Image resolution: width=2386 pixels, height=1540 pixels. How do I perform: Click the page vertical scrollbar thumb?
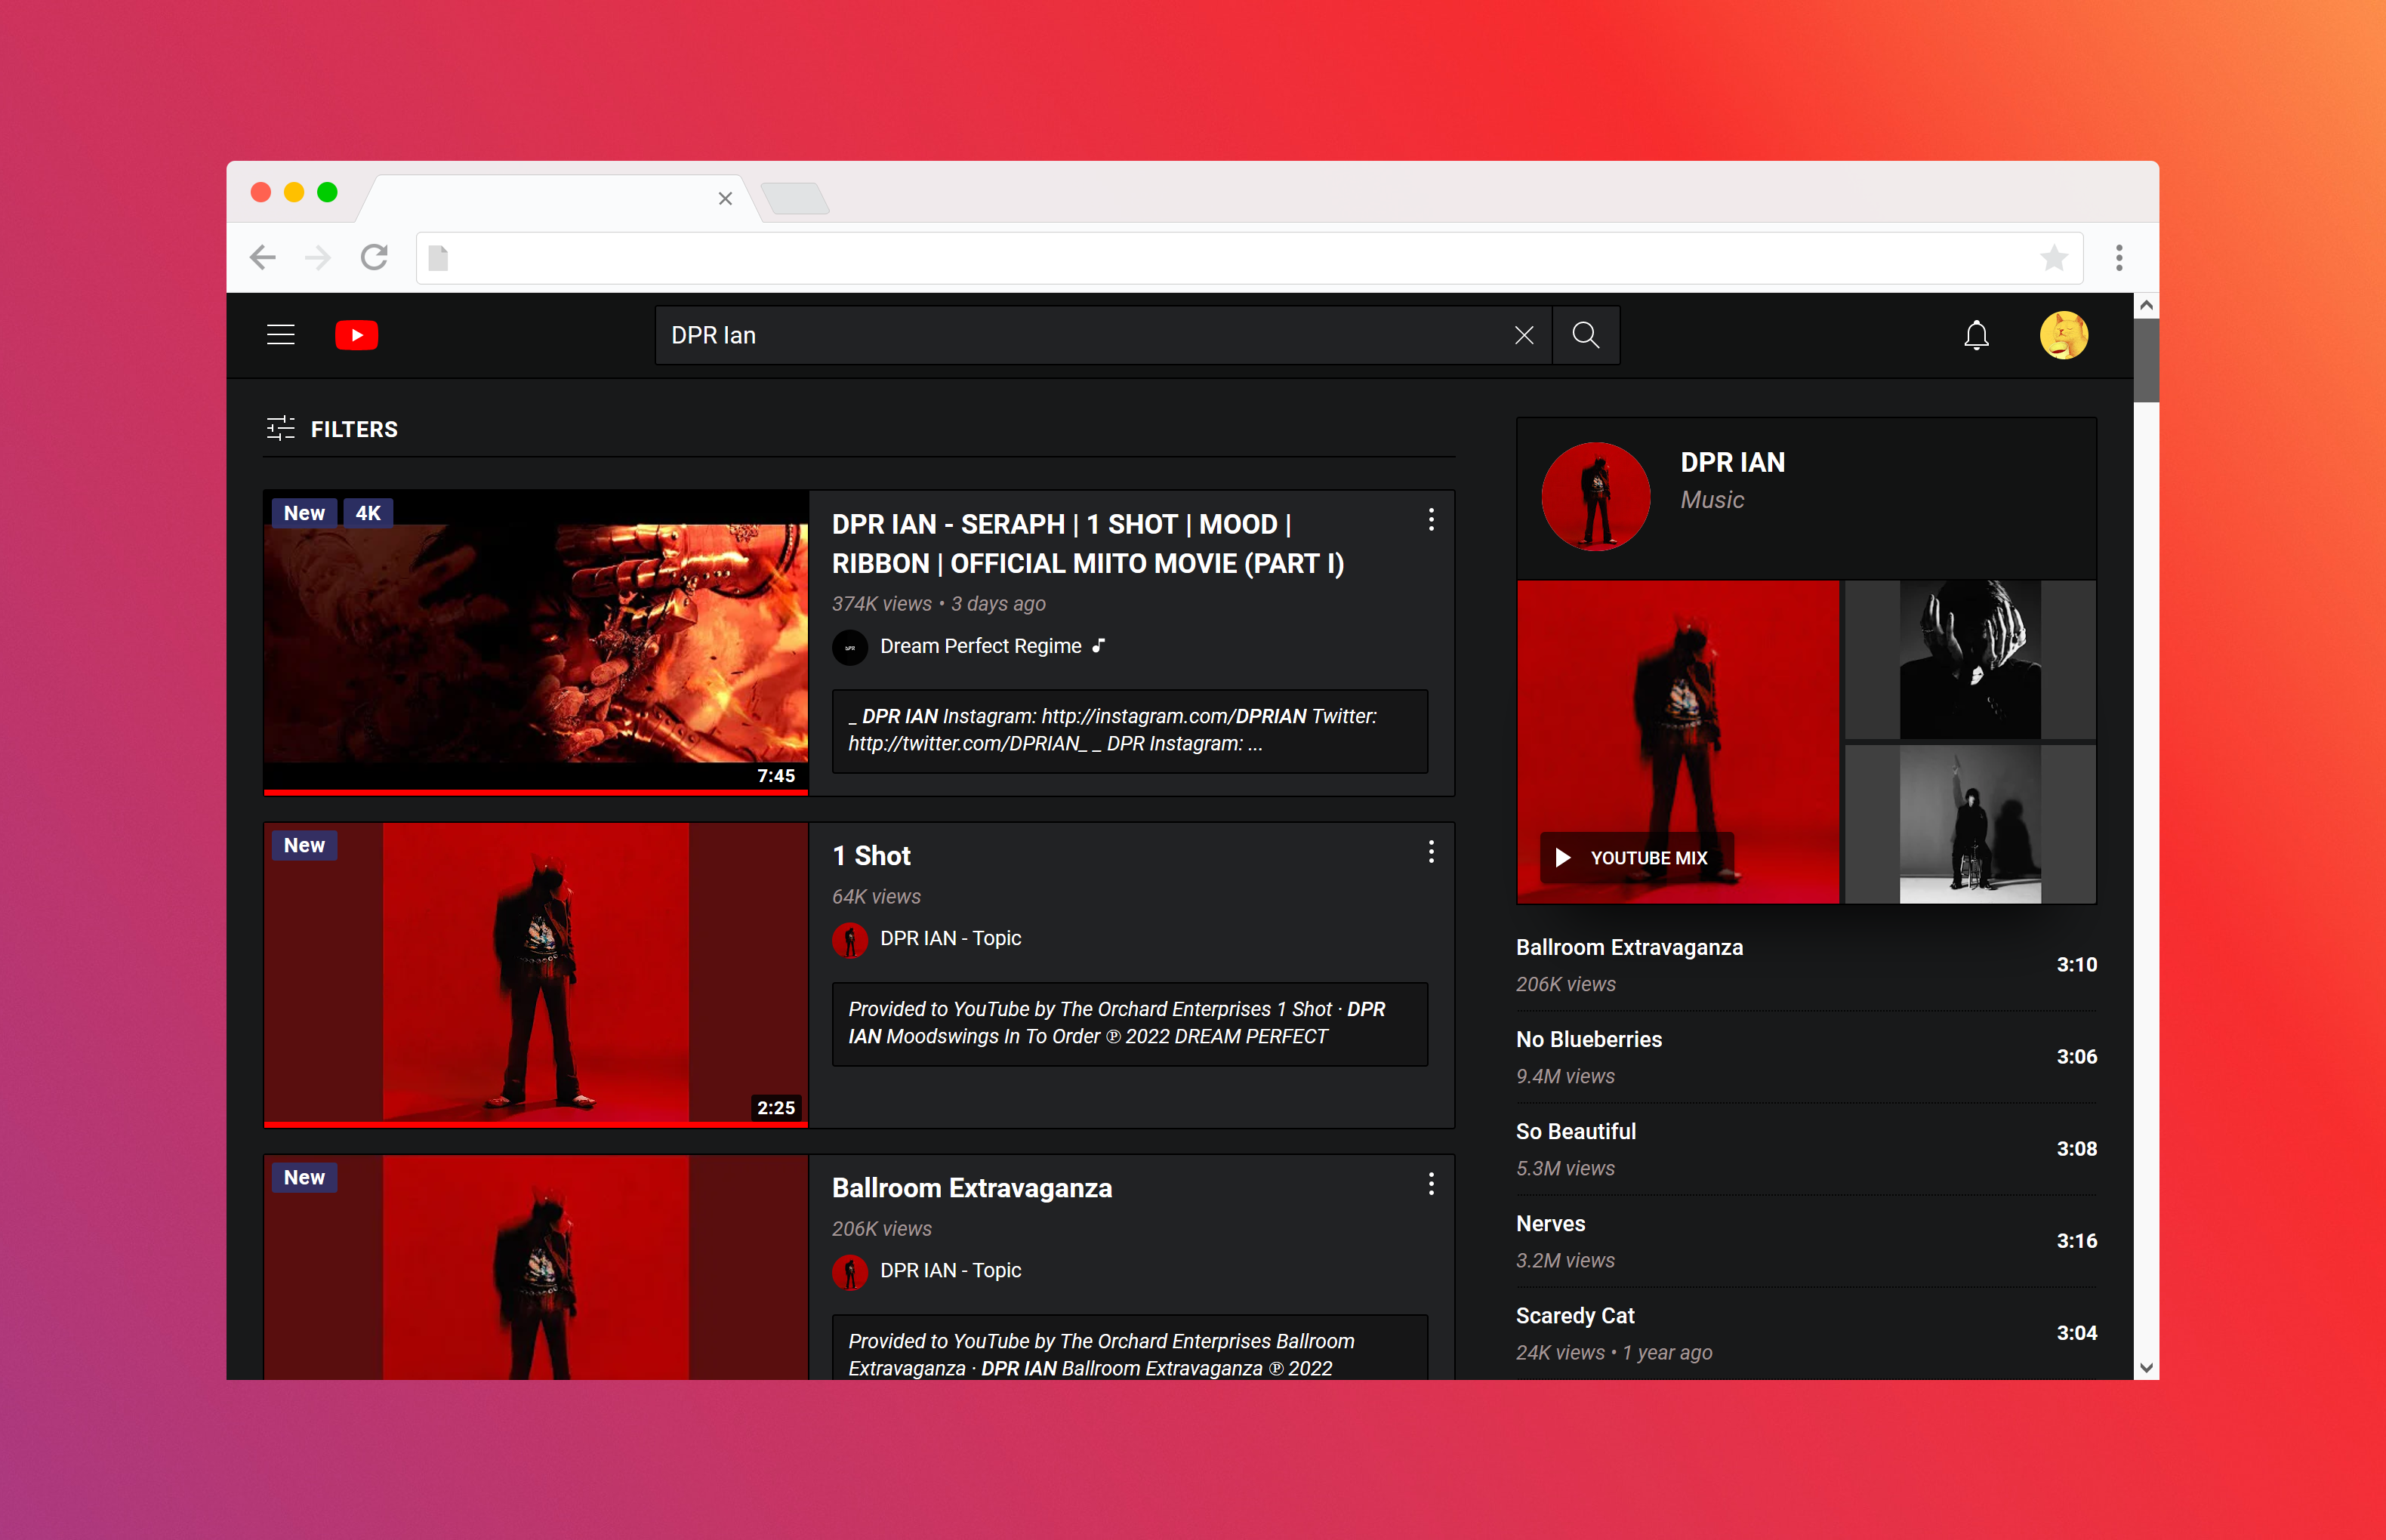click(2145, 360)
